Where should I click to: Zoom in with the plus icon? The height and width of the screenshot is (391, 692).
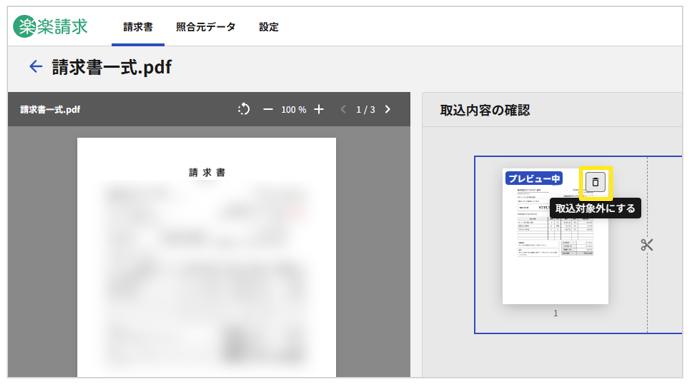(x=319, y=109)
